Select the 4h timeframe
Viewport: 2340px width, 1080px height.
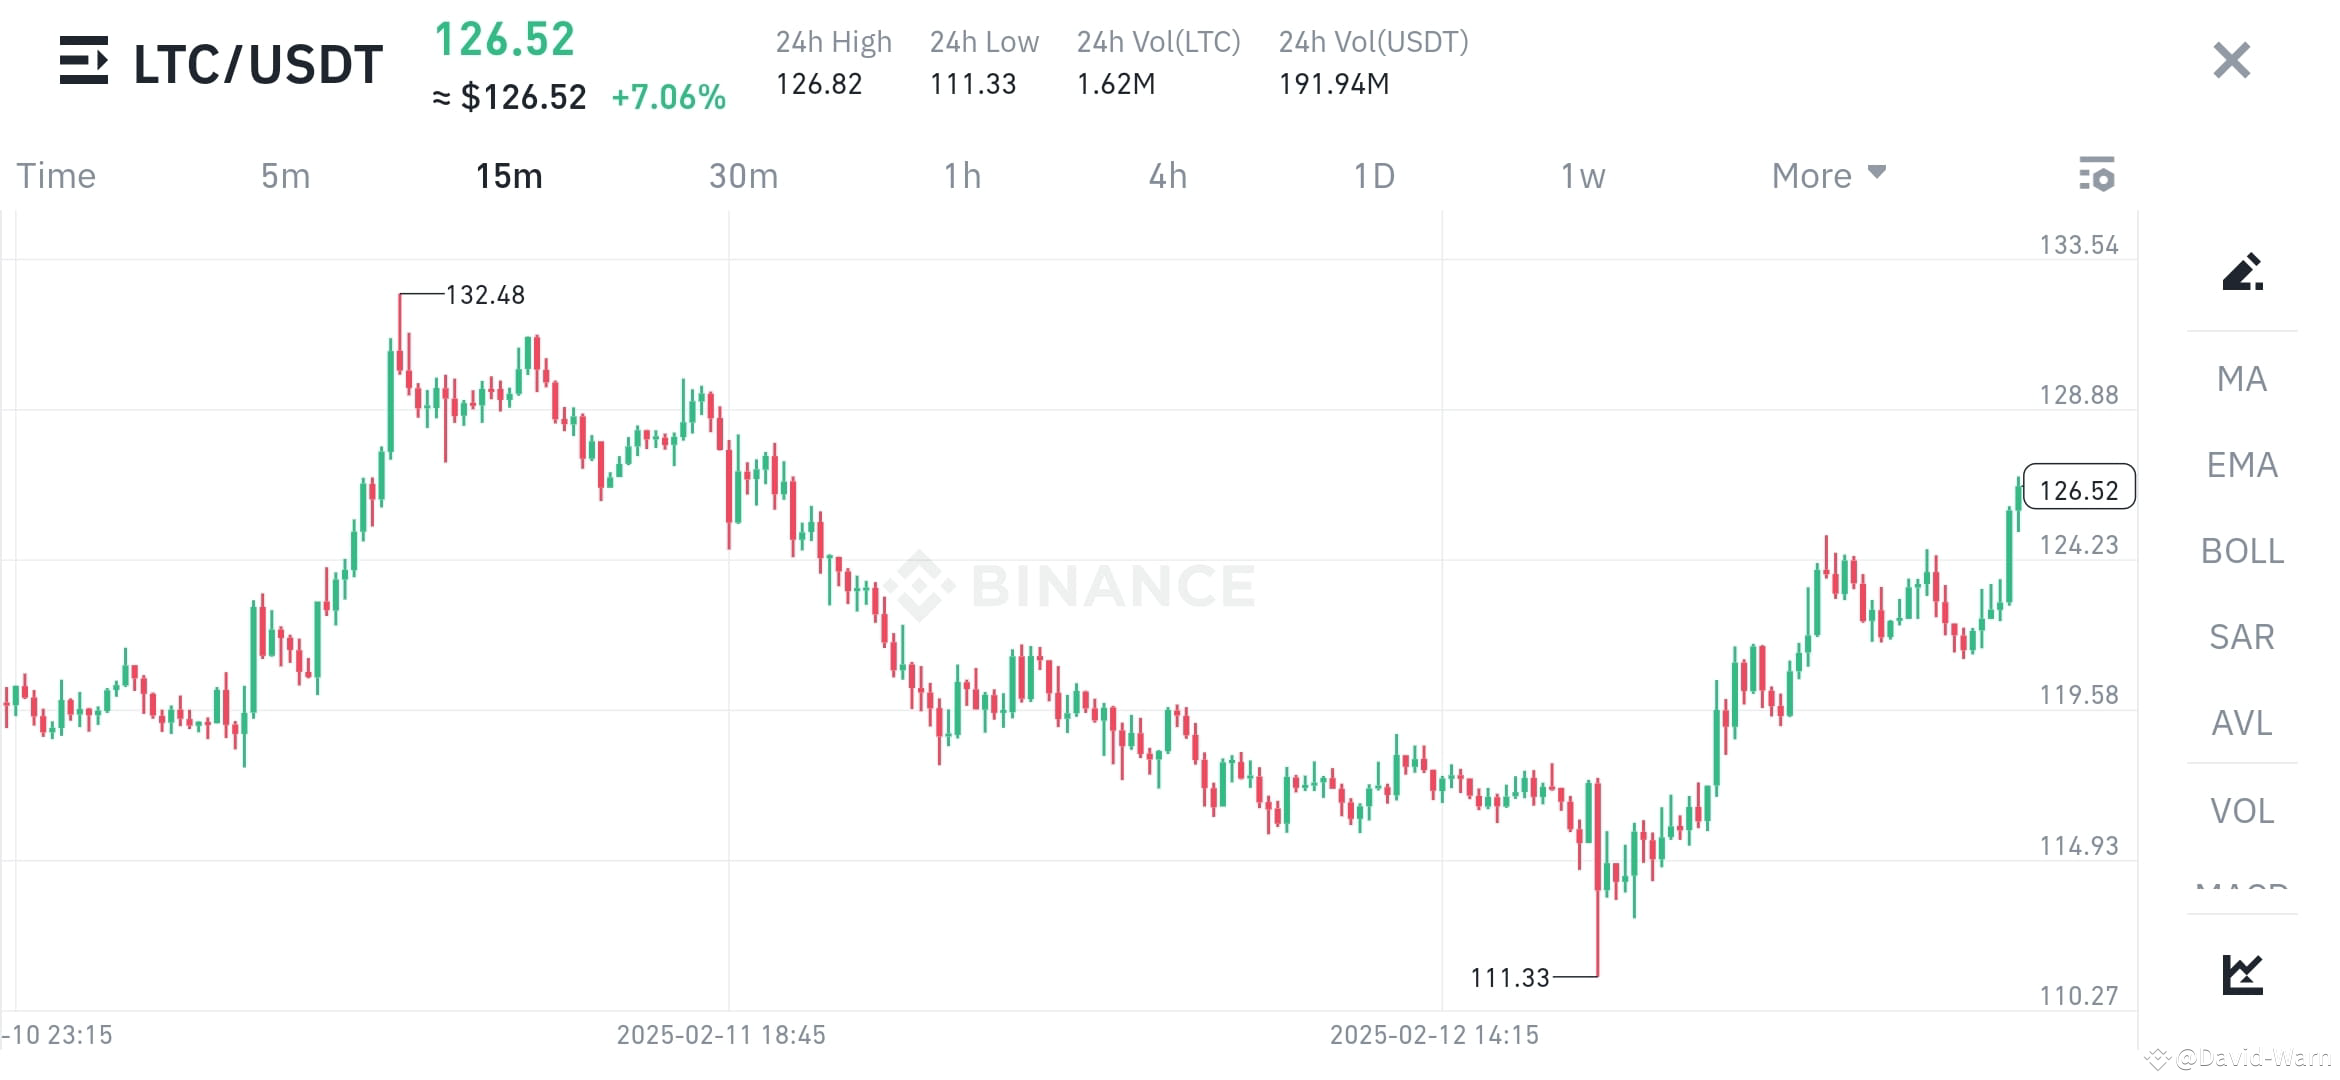[1167, 174]
